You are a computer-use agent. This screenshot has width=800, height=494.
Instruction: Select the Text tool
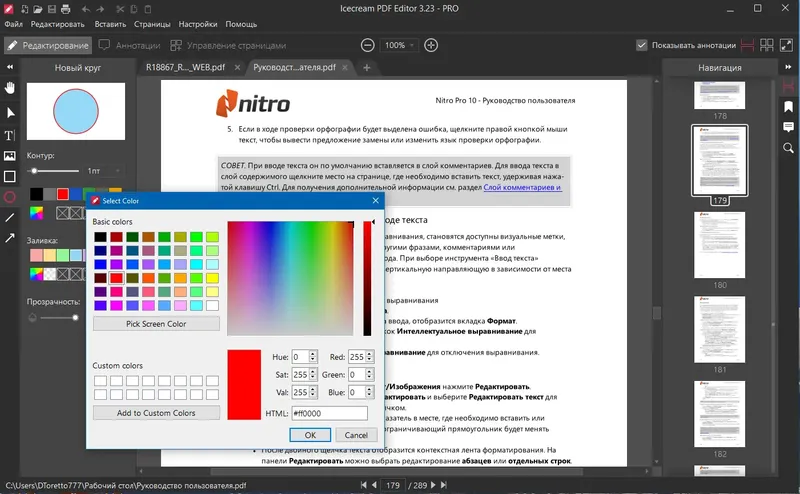coord(10,135)
